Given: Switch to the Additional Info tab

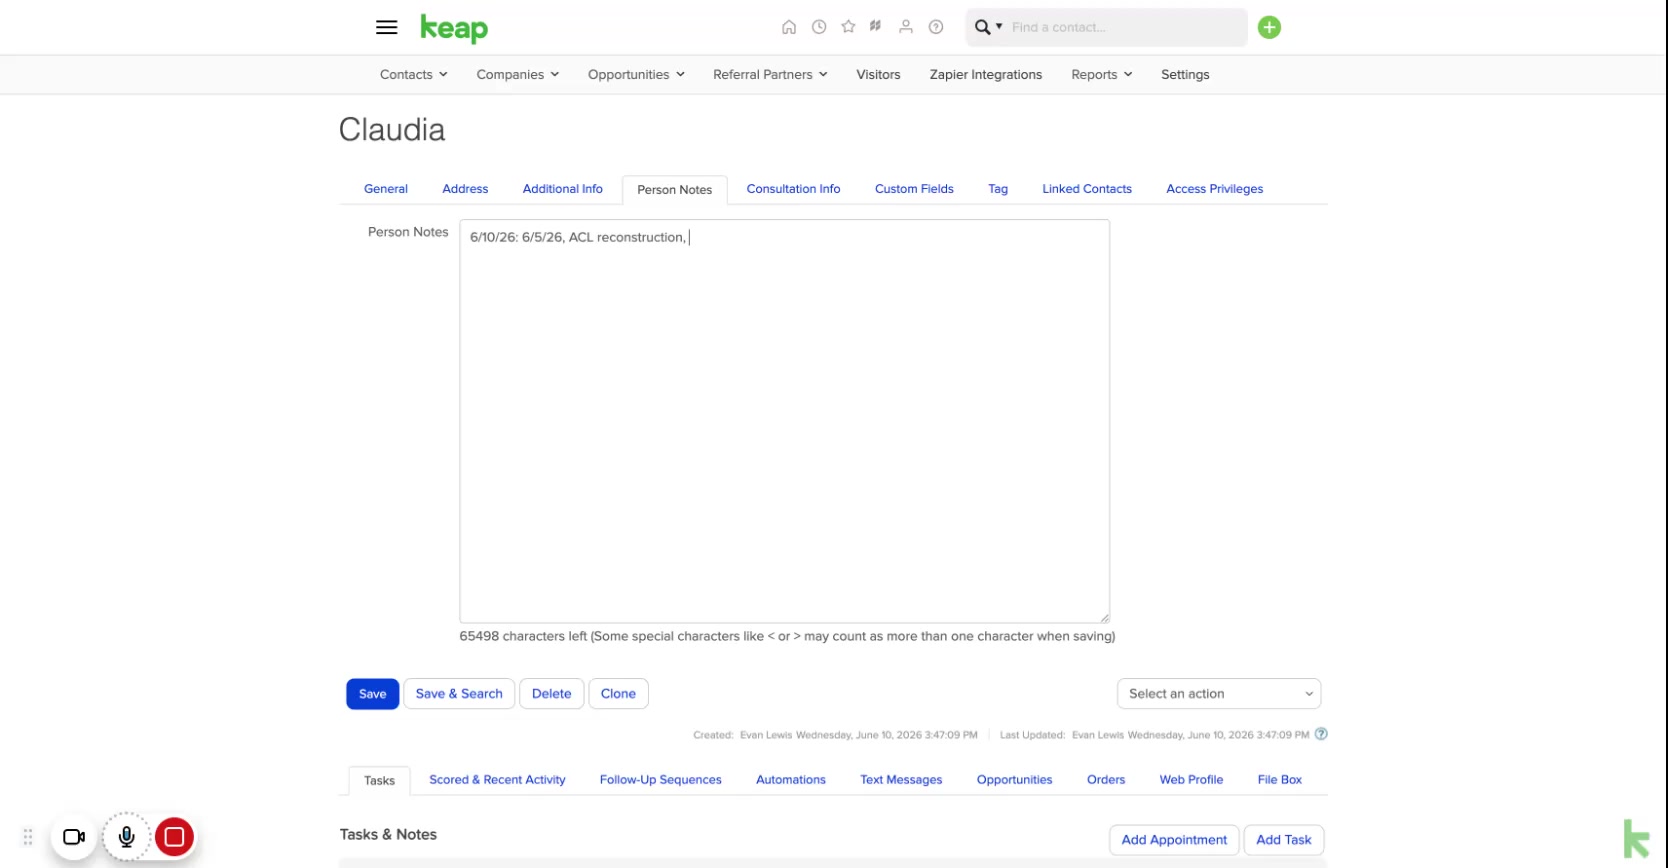Looking at the screenshot, I should 562,189.
